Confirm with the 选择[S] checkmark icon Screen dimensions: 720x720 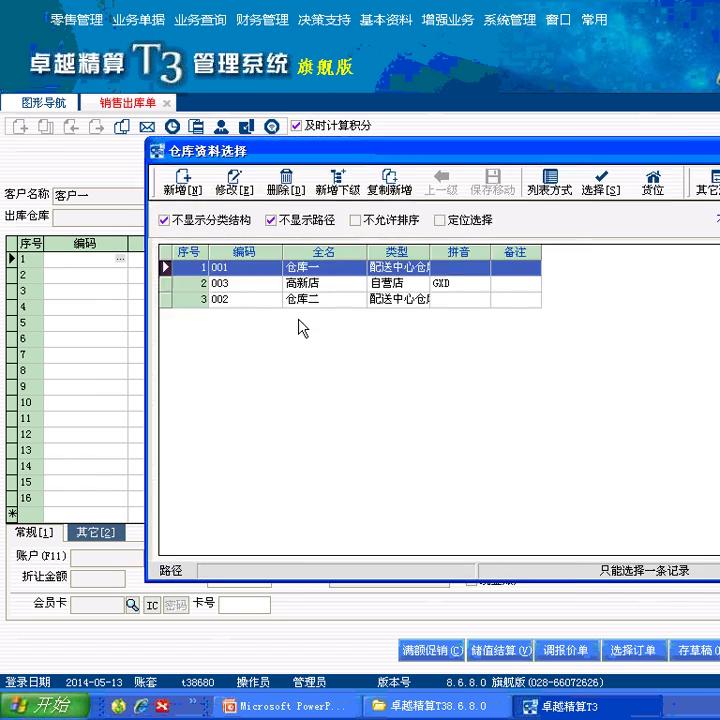click(601, 176)
